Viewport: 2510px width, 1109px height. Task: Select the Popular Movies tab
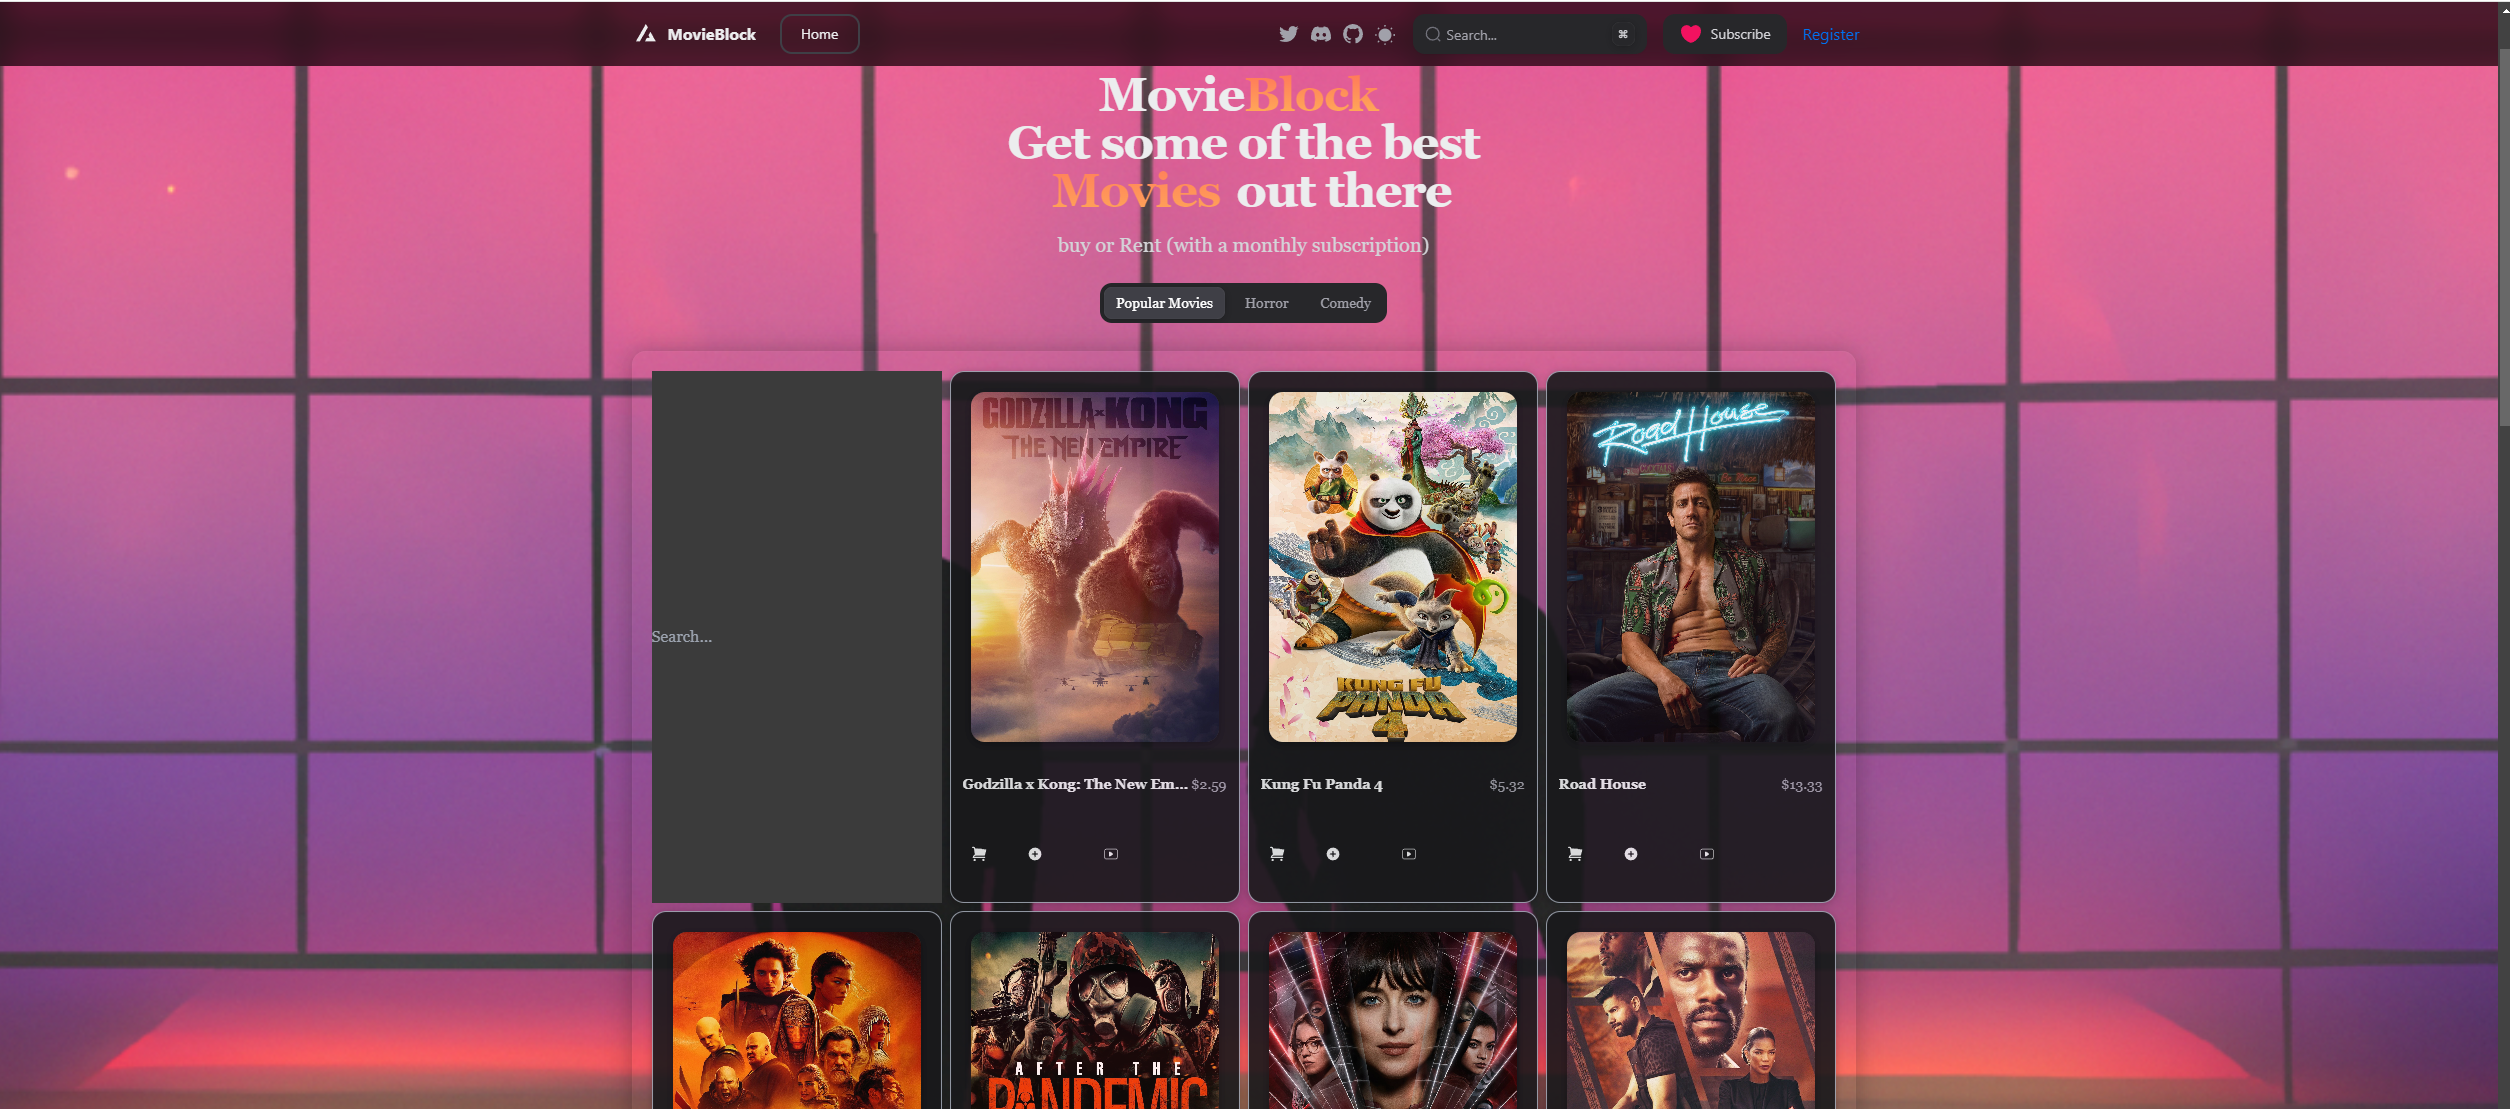click(1163, 303)
